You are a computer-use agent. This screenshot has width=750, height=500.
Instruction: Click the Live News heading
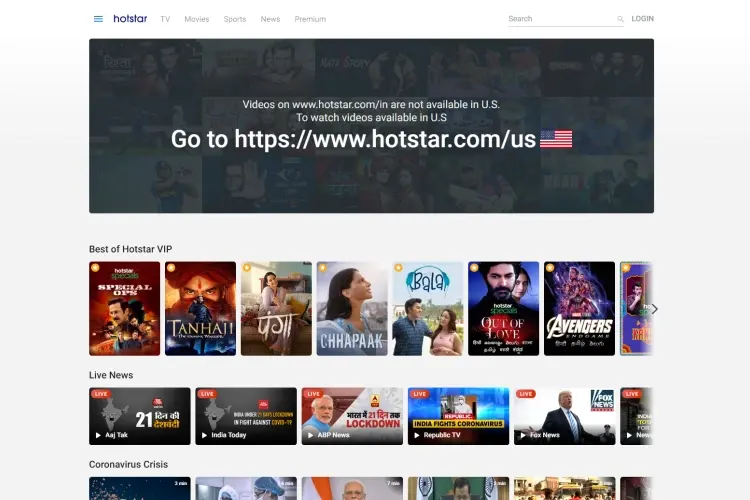click(111, 376)
